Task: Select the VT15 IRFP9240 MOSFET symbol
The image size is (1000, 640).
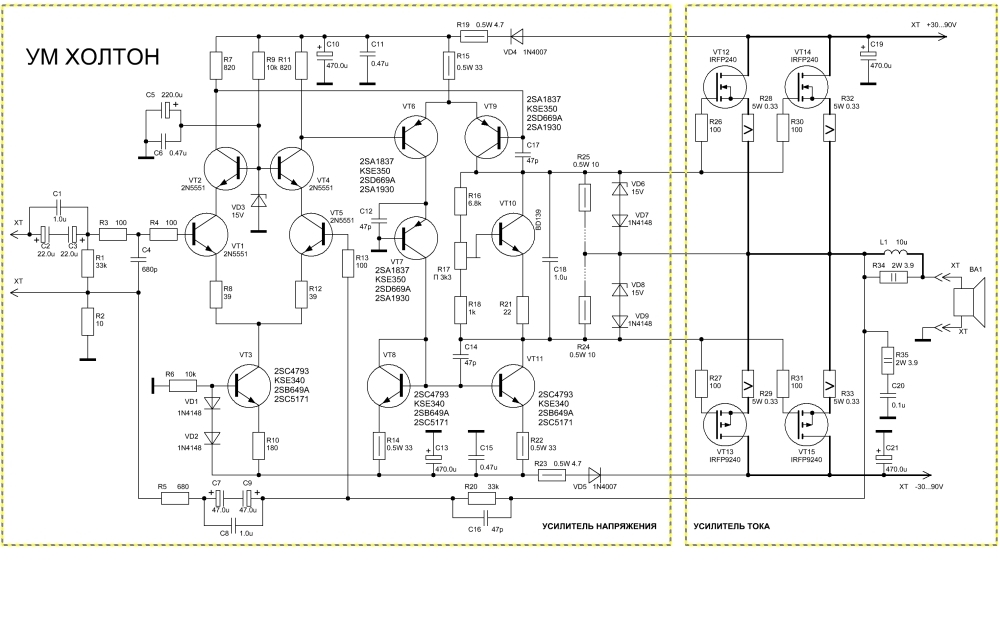Action: click(806, 425)
